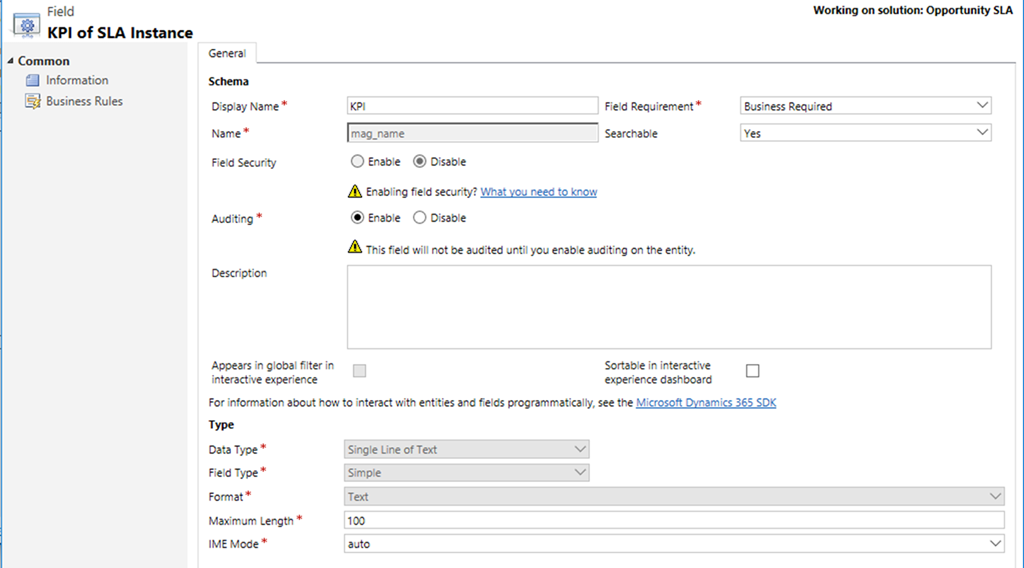1024x568 pixels.
Task: Click the field security warning icon
Action: click(x=354, y=191)
